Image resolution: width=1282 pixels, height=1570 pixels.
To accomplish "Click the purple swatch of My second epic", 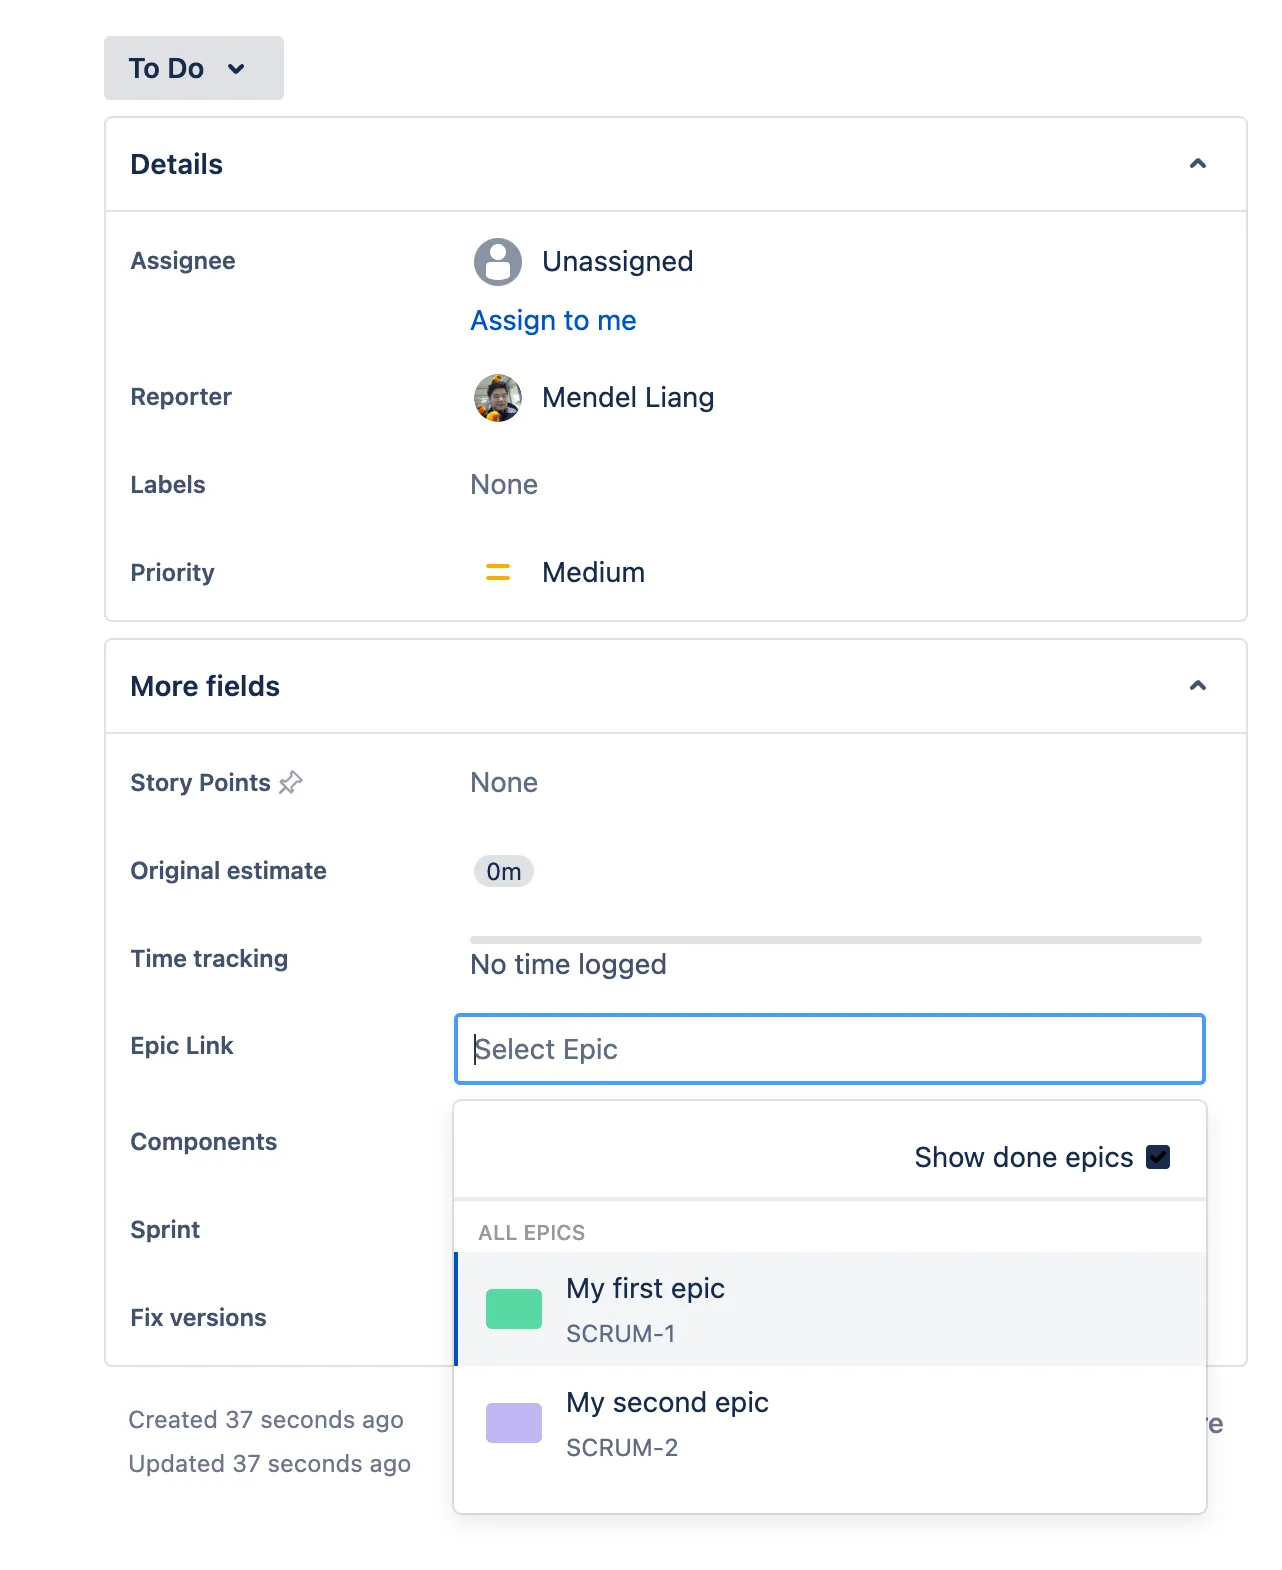I will tap(514, 1423).
